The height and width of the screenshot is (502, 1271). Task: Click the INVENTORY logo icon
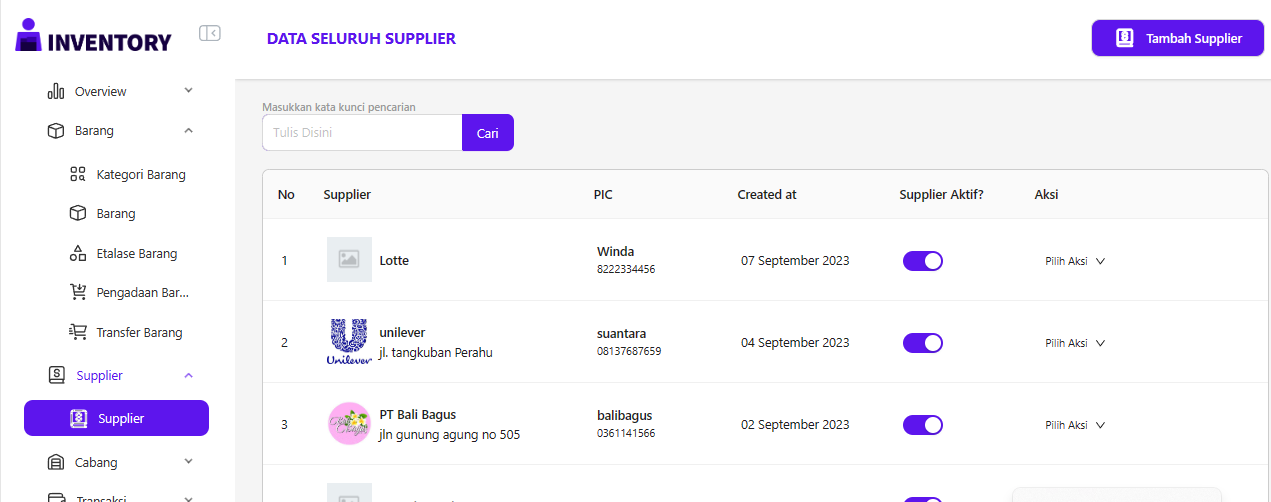point(30,35)
